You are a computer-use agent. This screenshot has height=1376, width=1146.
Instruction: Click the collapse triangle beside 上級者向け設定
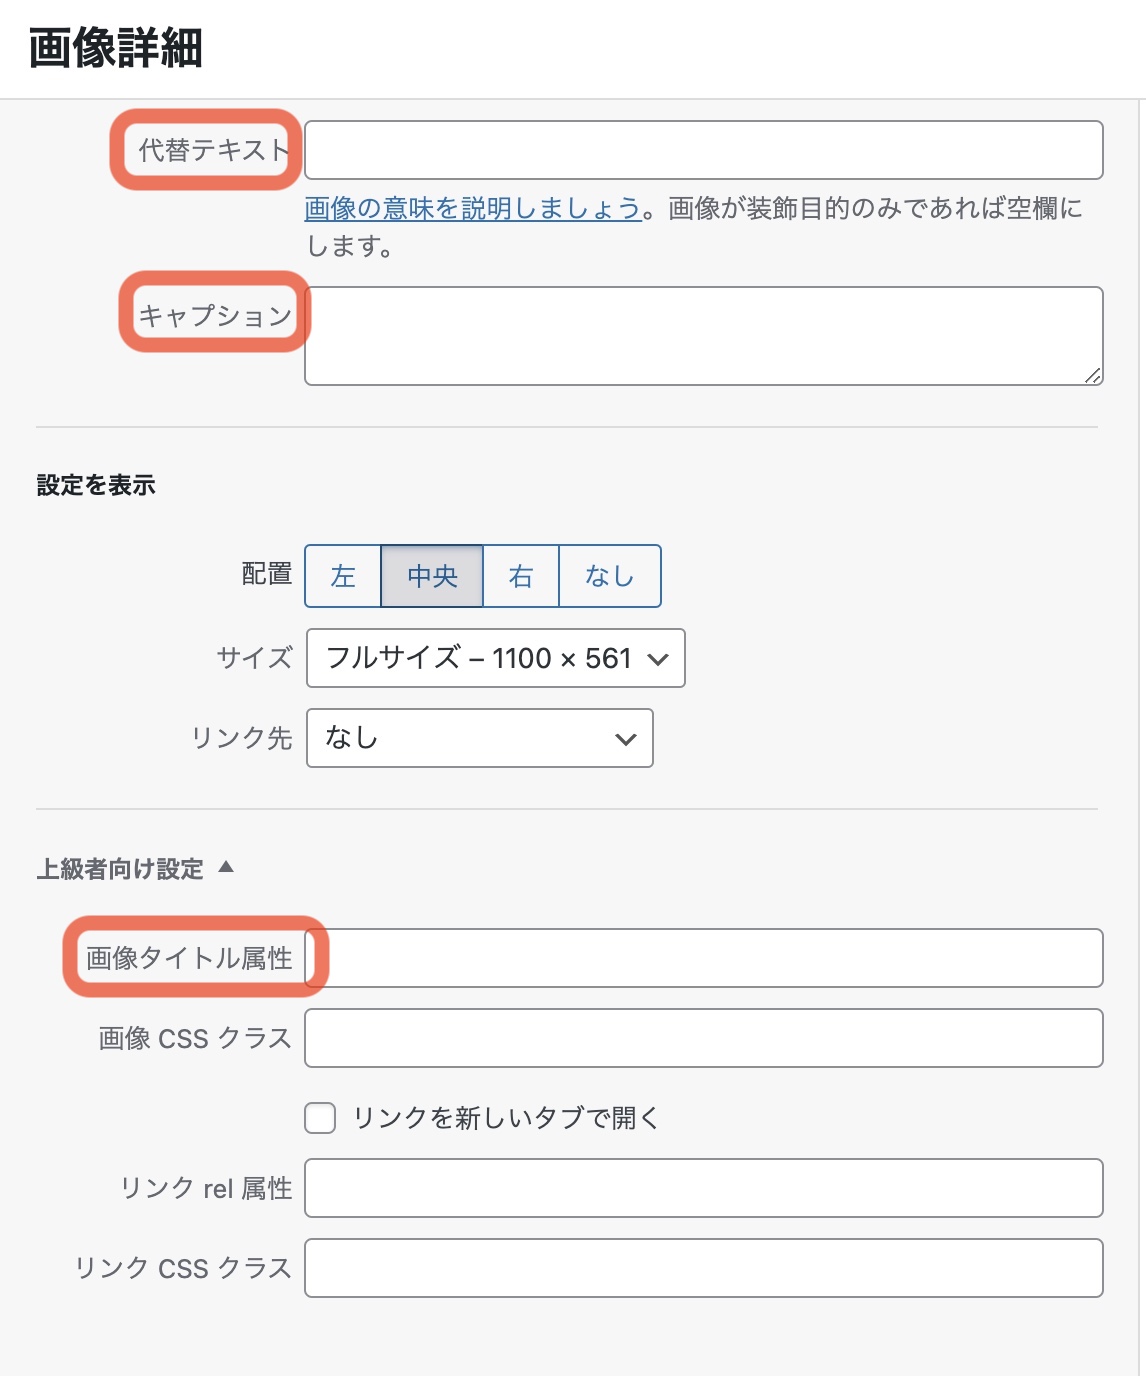[x=226, y=867]
